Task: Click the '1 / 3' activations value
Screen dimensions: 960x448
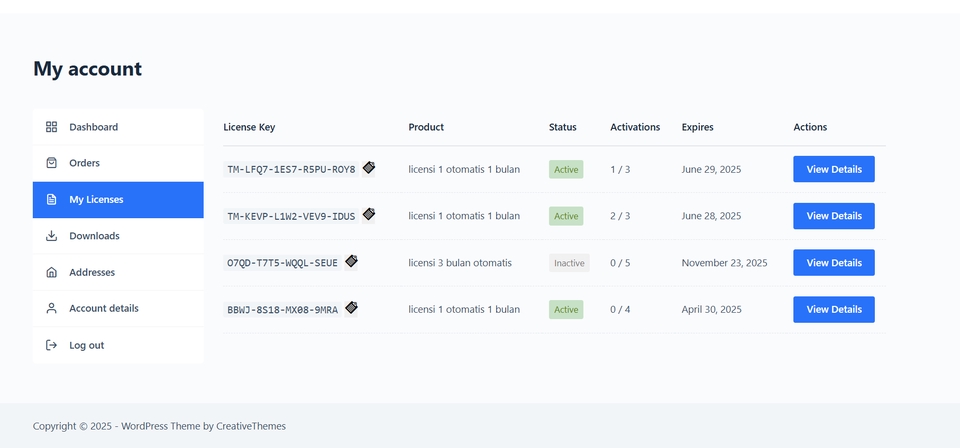Action: point(620,169)
